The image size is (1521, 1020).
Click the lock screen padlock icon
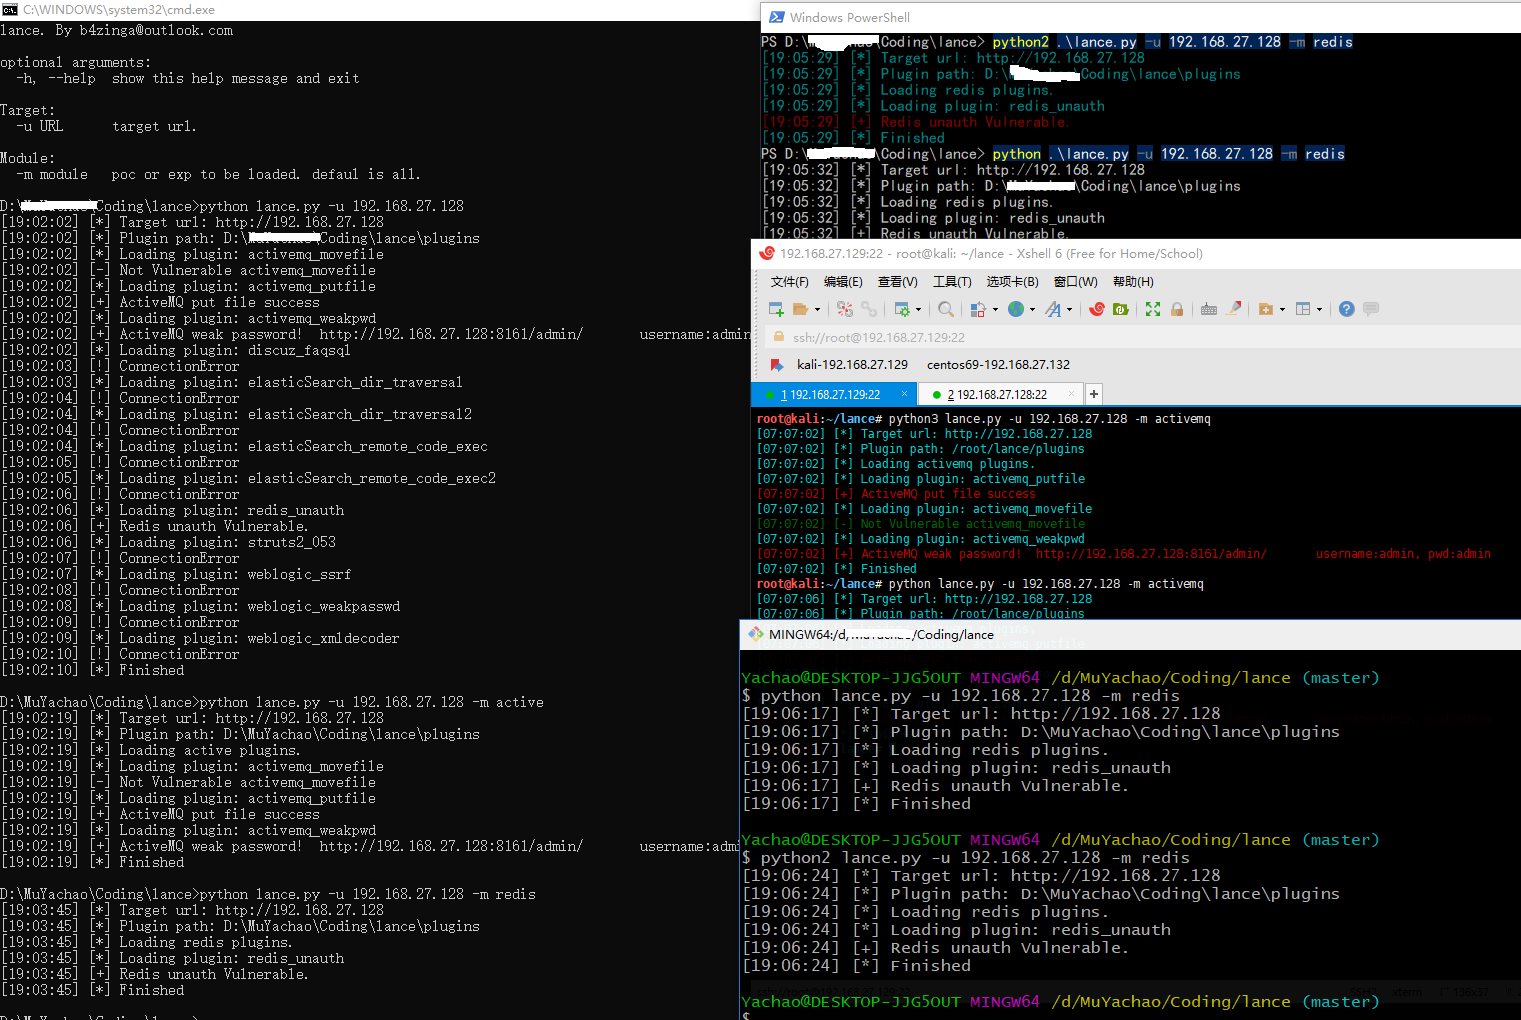[1177, 309]
